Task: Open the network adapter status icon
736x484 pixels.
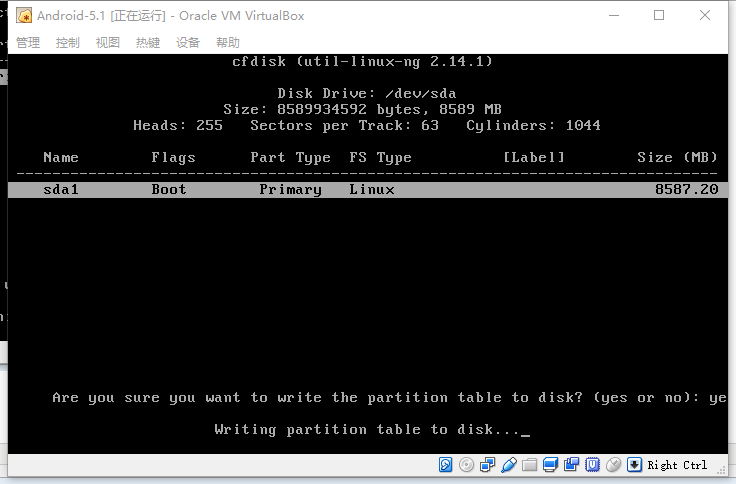Action: [x=488, y=465]
